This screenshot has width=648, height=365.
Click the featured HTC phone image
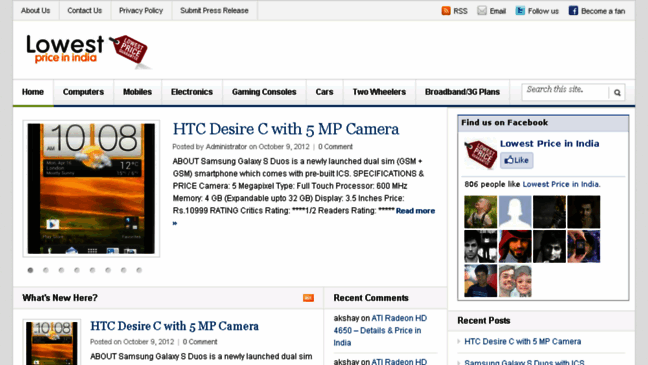pos(91,188)
